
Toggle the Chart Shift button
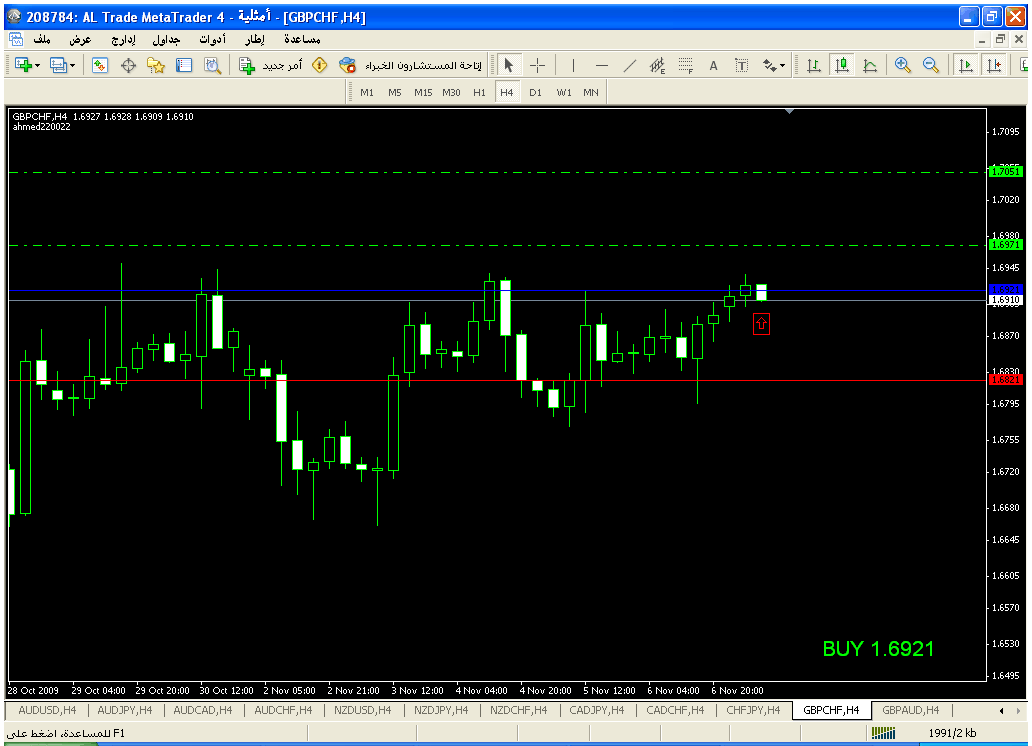click(994, 65)
